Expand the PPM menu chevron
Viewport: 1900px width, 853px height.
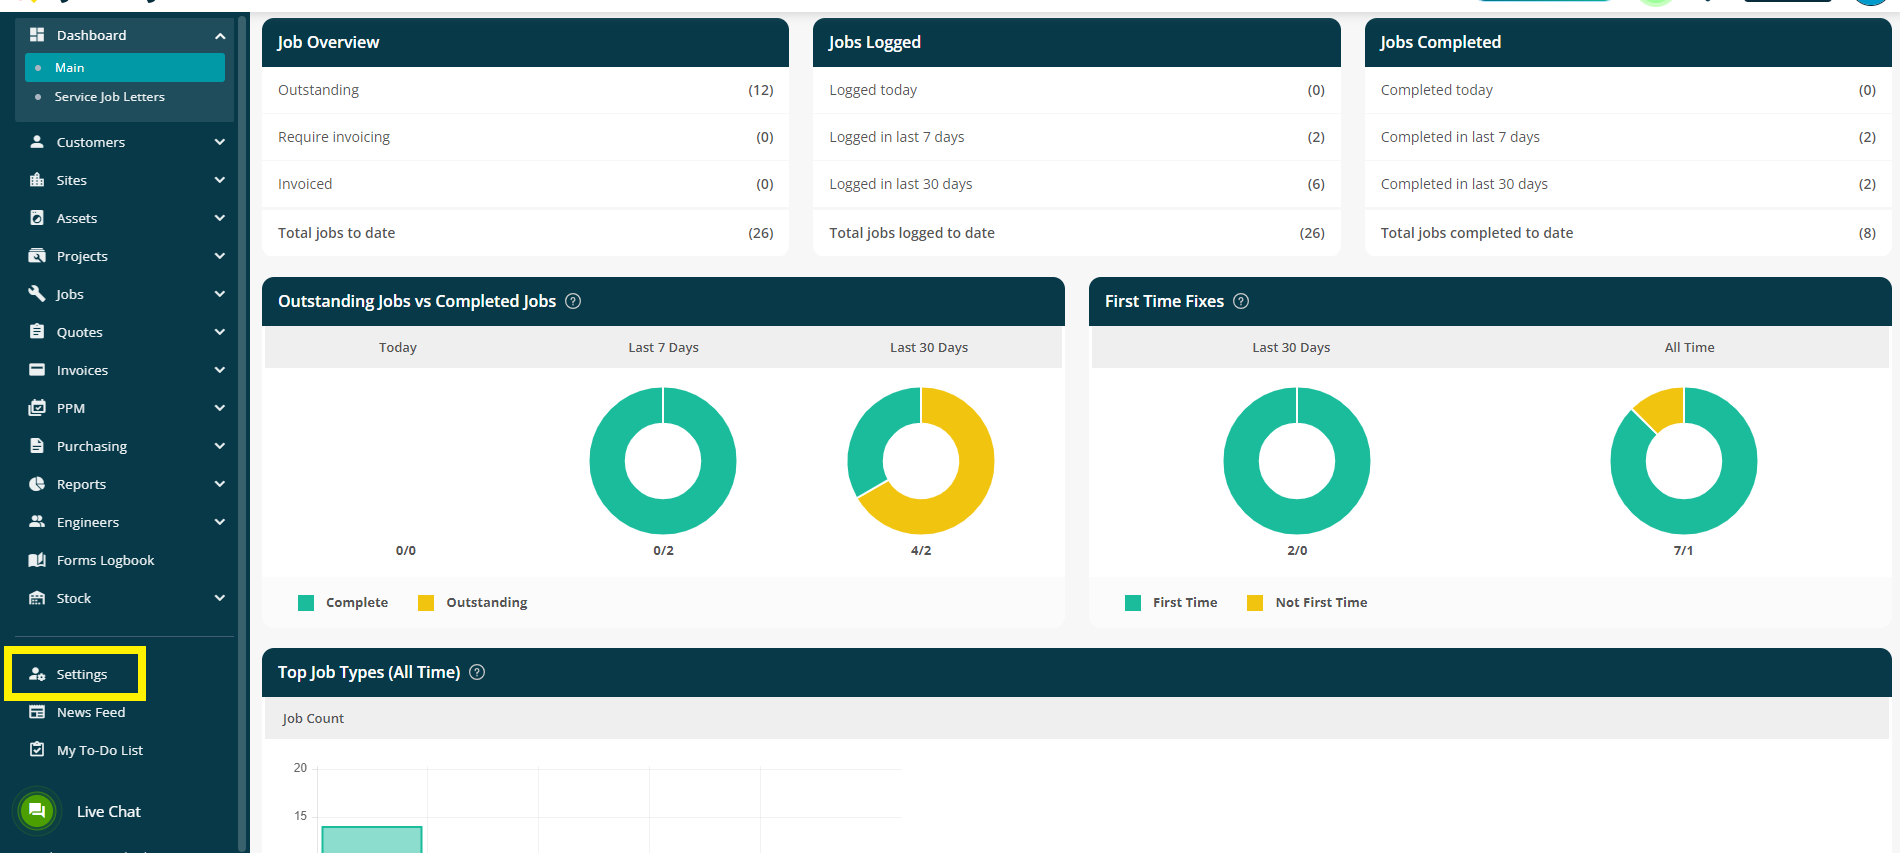click(220, 408)
